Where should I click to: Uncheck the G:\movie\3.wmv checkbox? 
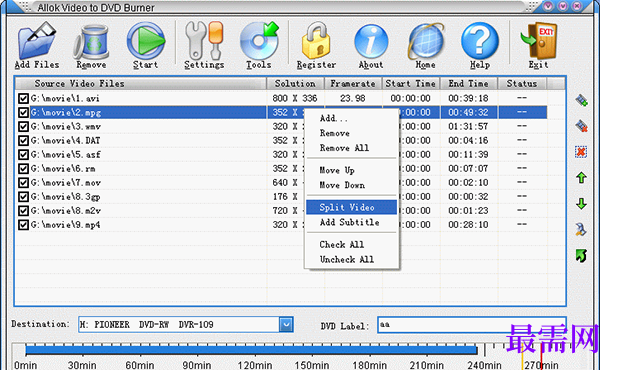point(23,126)
